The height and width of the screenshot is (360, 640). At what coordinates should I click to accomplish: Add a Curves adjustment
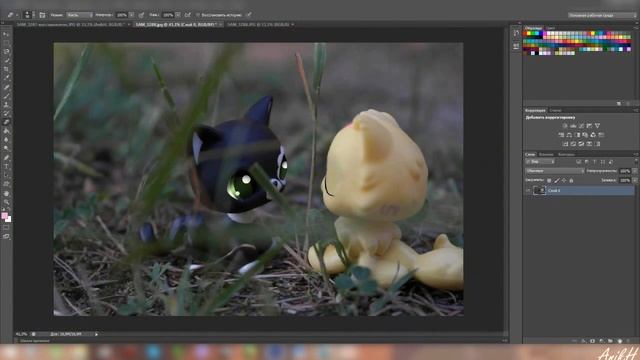pyautogui.click(x=581, y=126)
